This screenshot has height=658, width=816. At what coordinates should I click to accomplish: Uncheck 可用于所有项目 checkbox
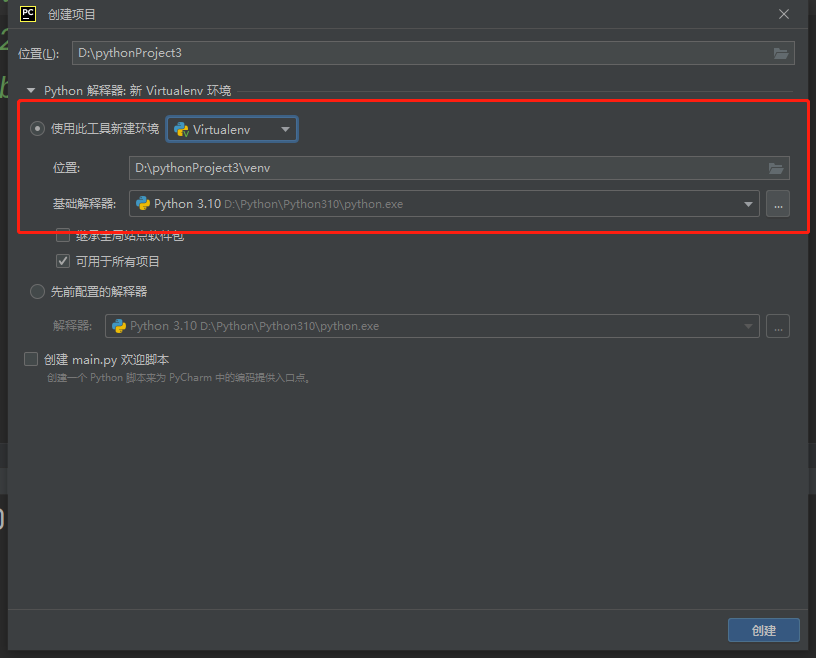click(x=63, y=261)
